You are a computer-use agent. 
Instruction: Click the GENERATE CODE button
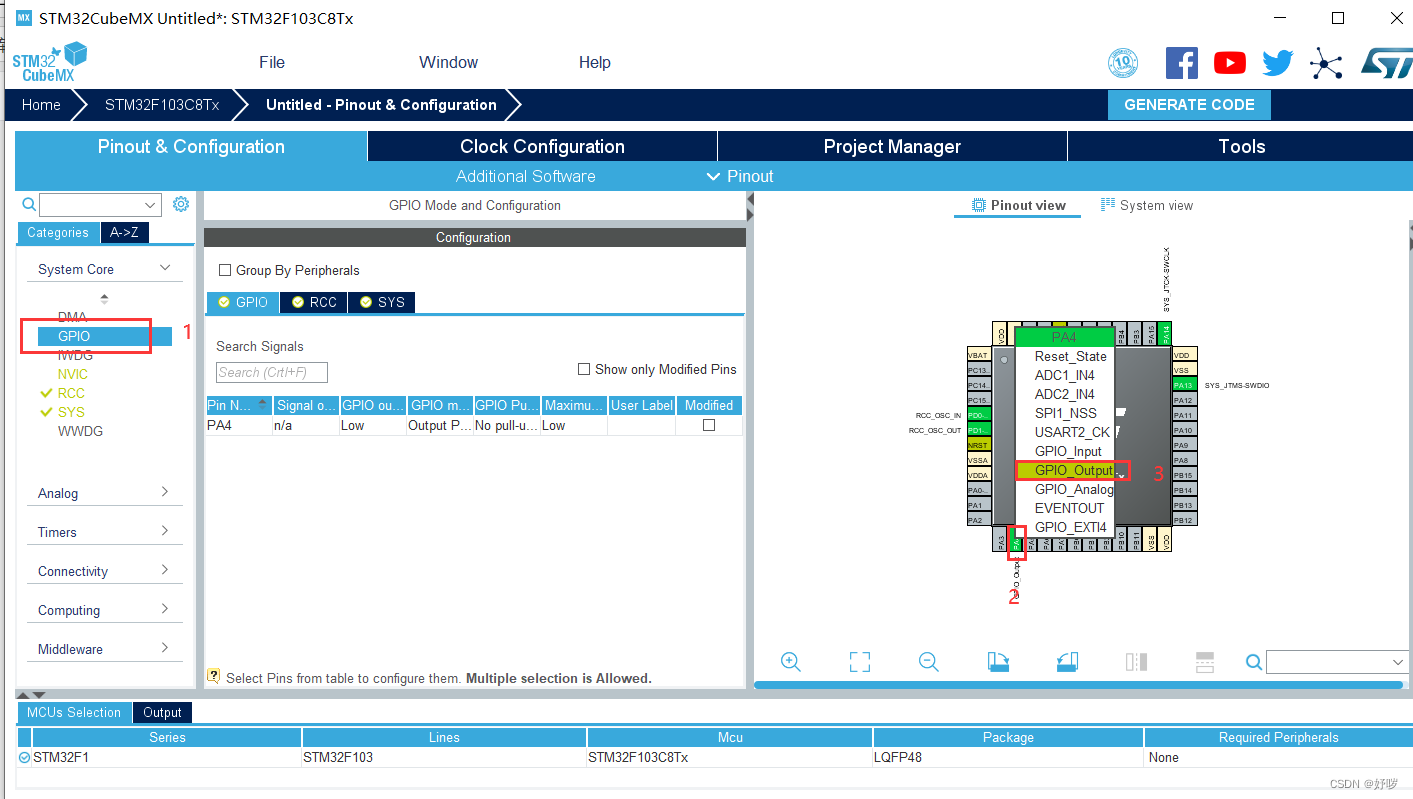tap(1189, 105)
